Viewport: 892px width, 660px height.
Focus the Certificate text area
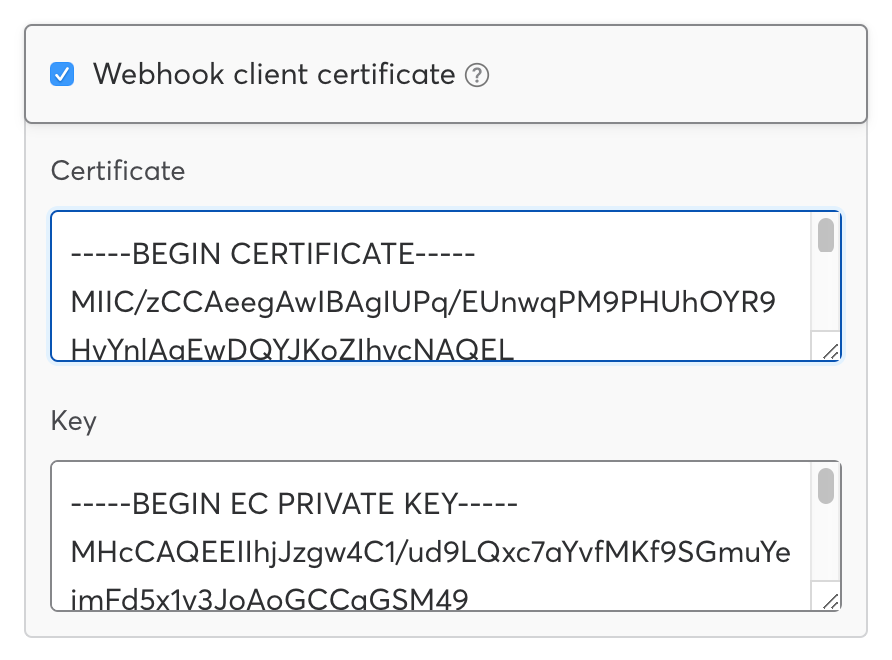click(x=431, y=286)
